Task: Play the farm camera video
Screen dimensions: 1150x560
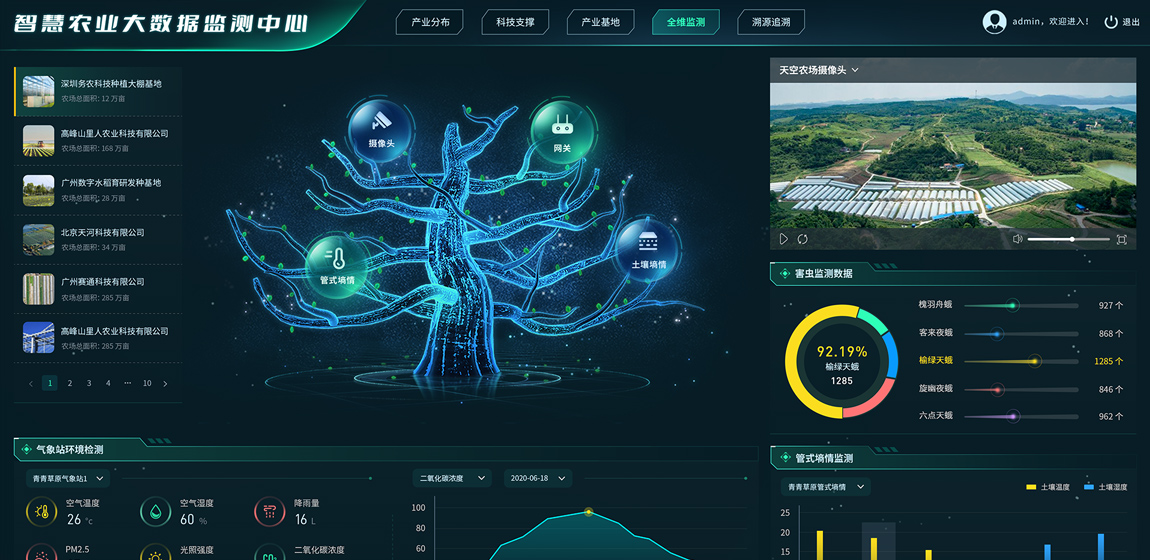Action: (x=784, y=239)
